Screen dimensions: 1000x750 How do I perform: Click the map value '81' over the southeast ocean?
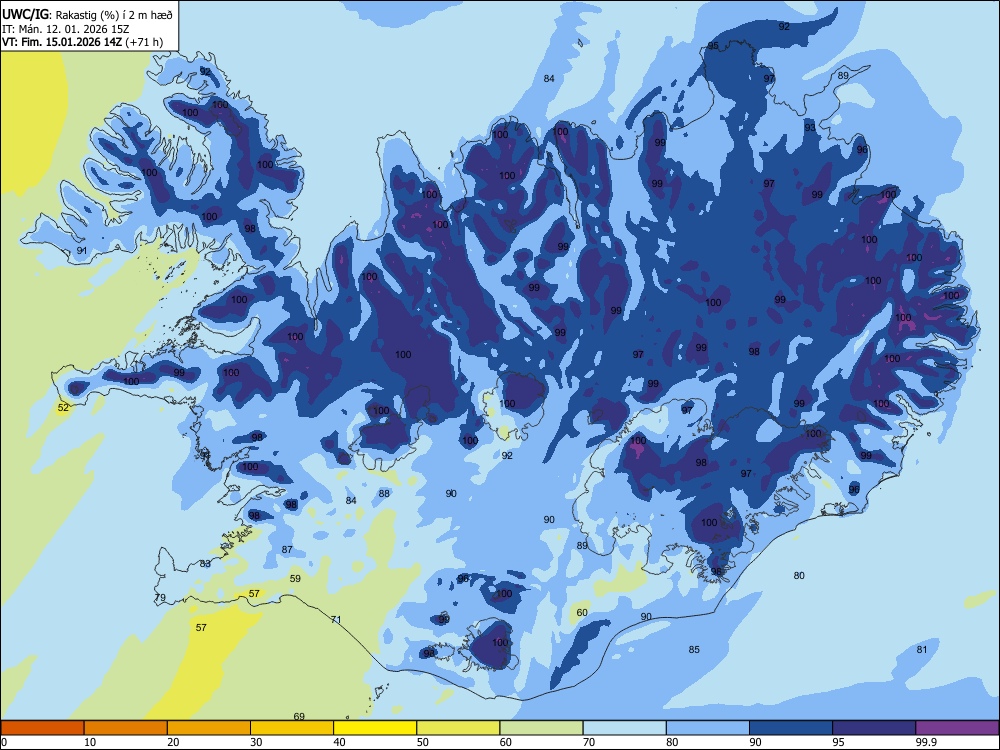click(922, 649)
